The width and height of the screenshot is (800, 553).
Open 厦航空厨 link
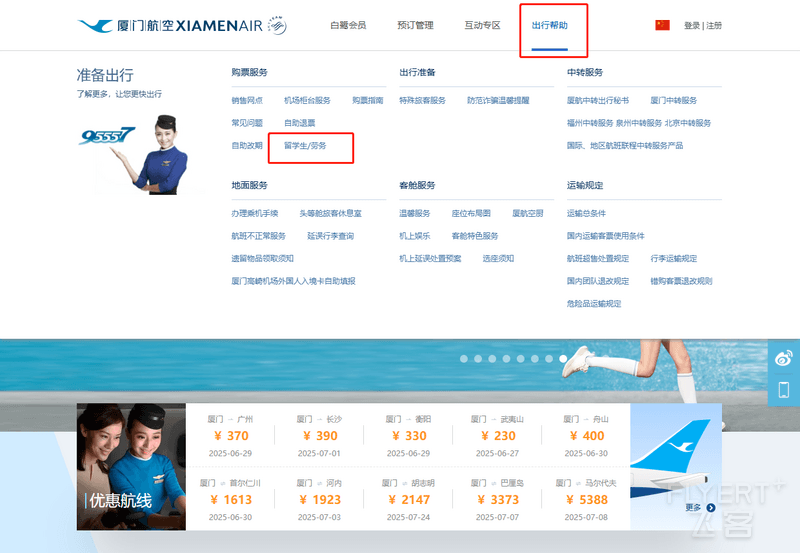pos(528,213)
